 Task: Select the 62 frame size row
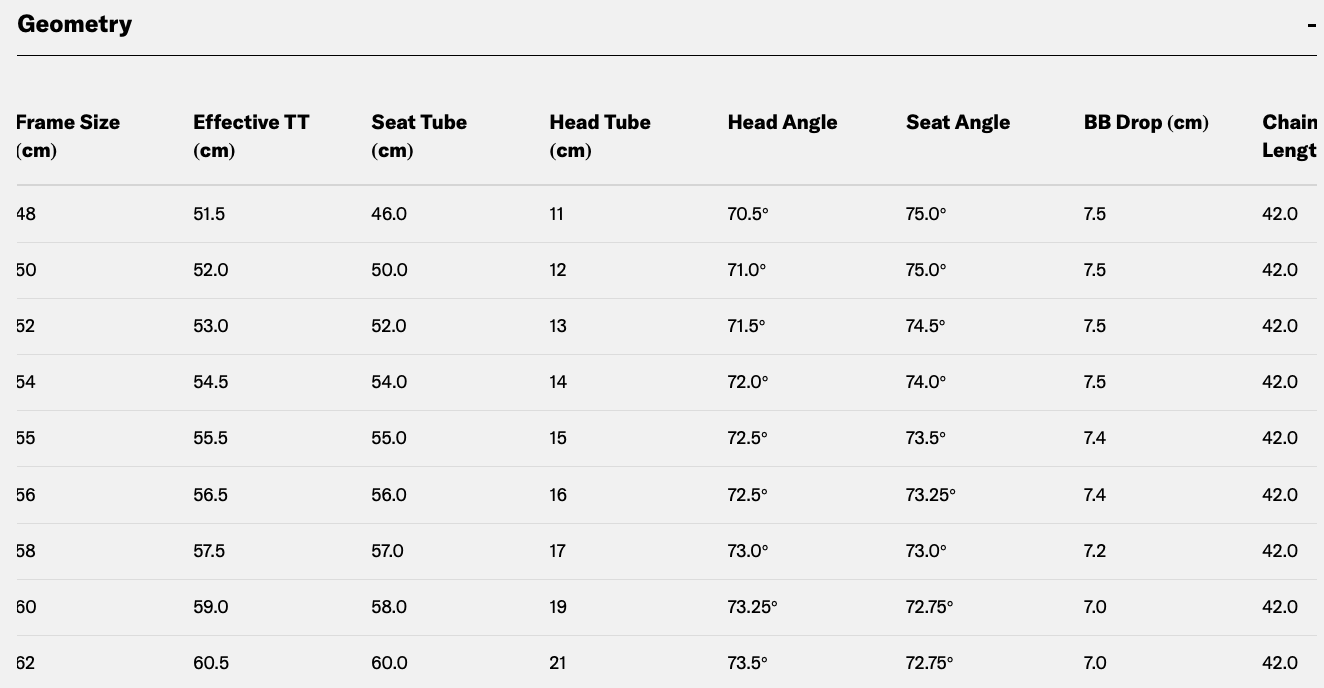[x=666, y=663]
